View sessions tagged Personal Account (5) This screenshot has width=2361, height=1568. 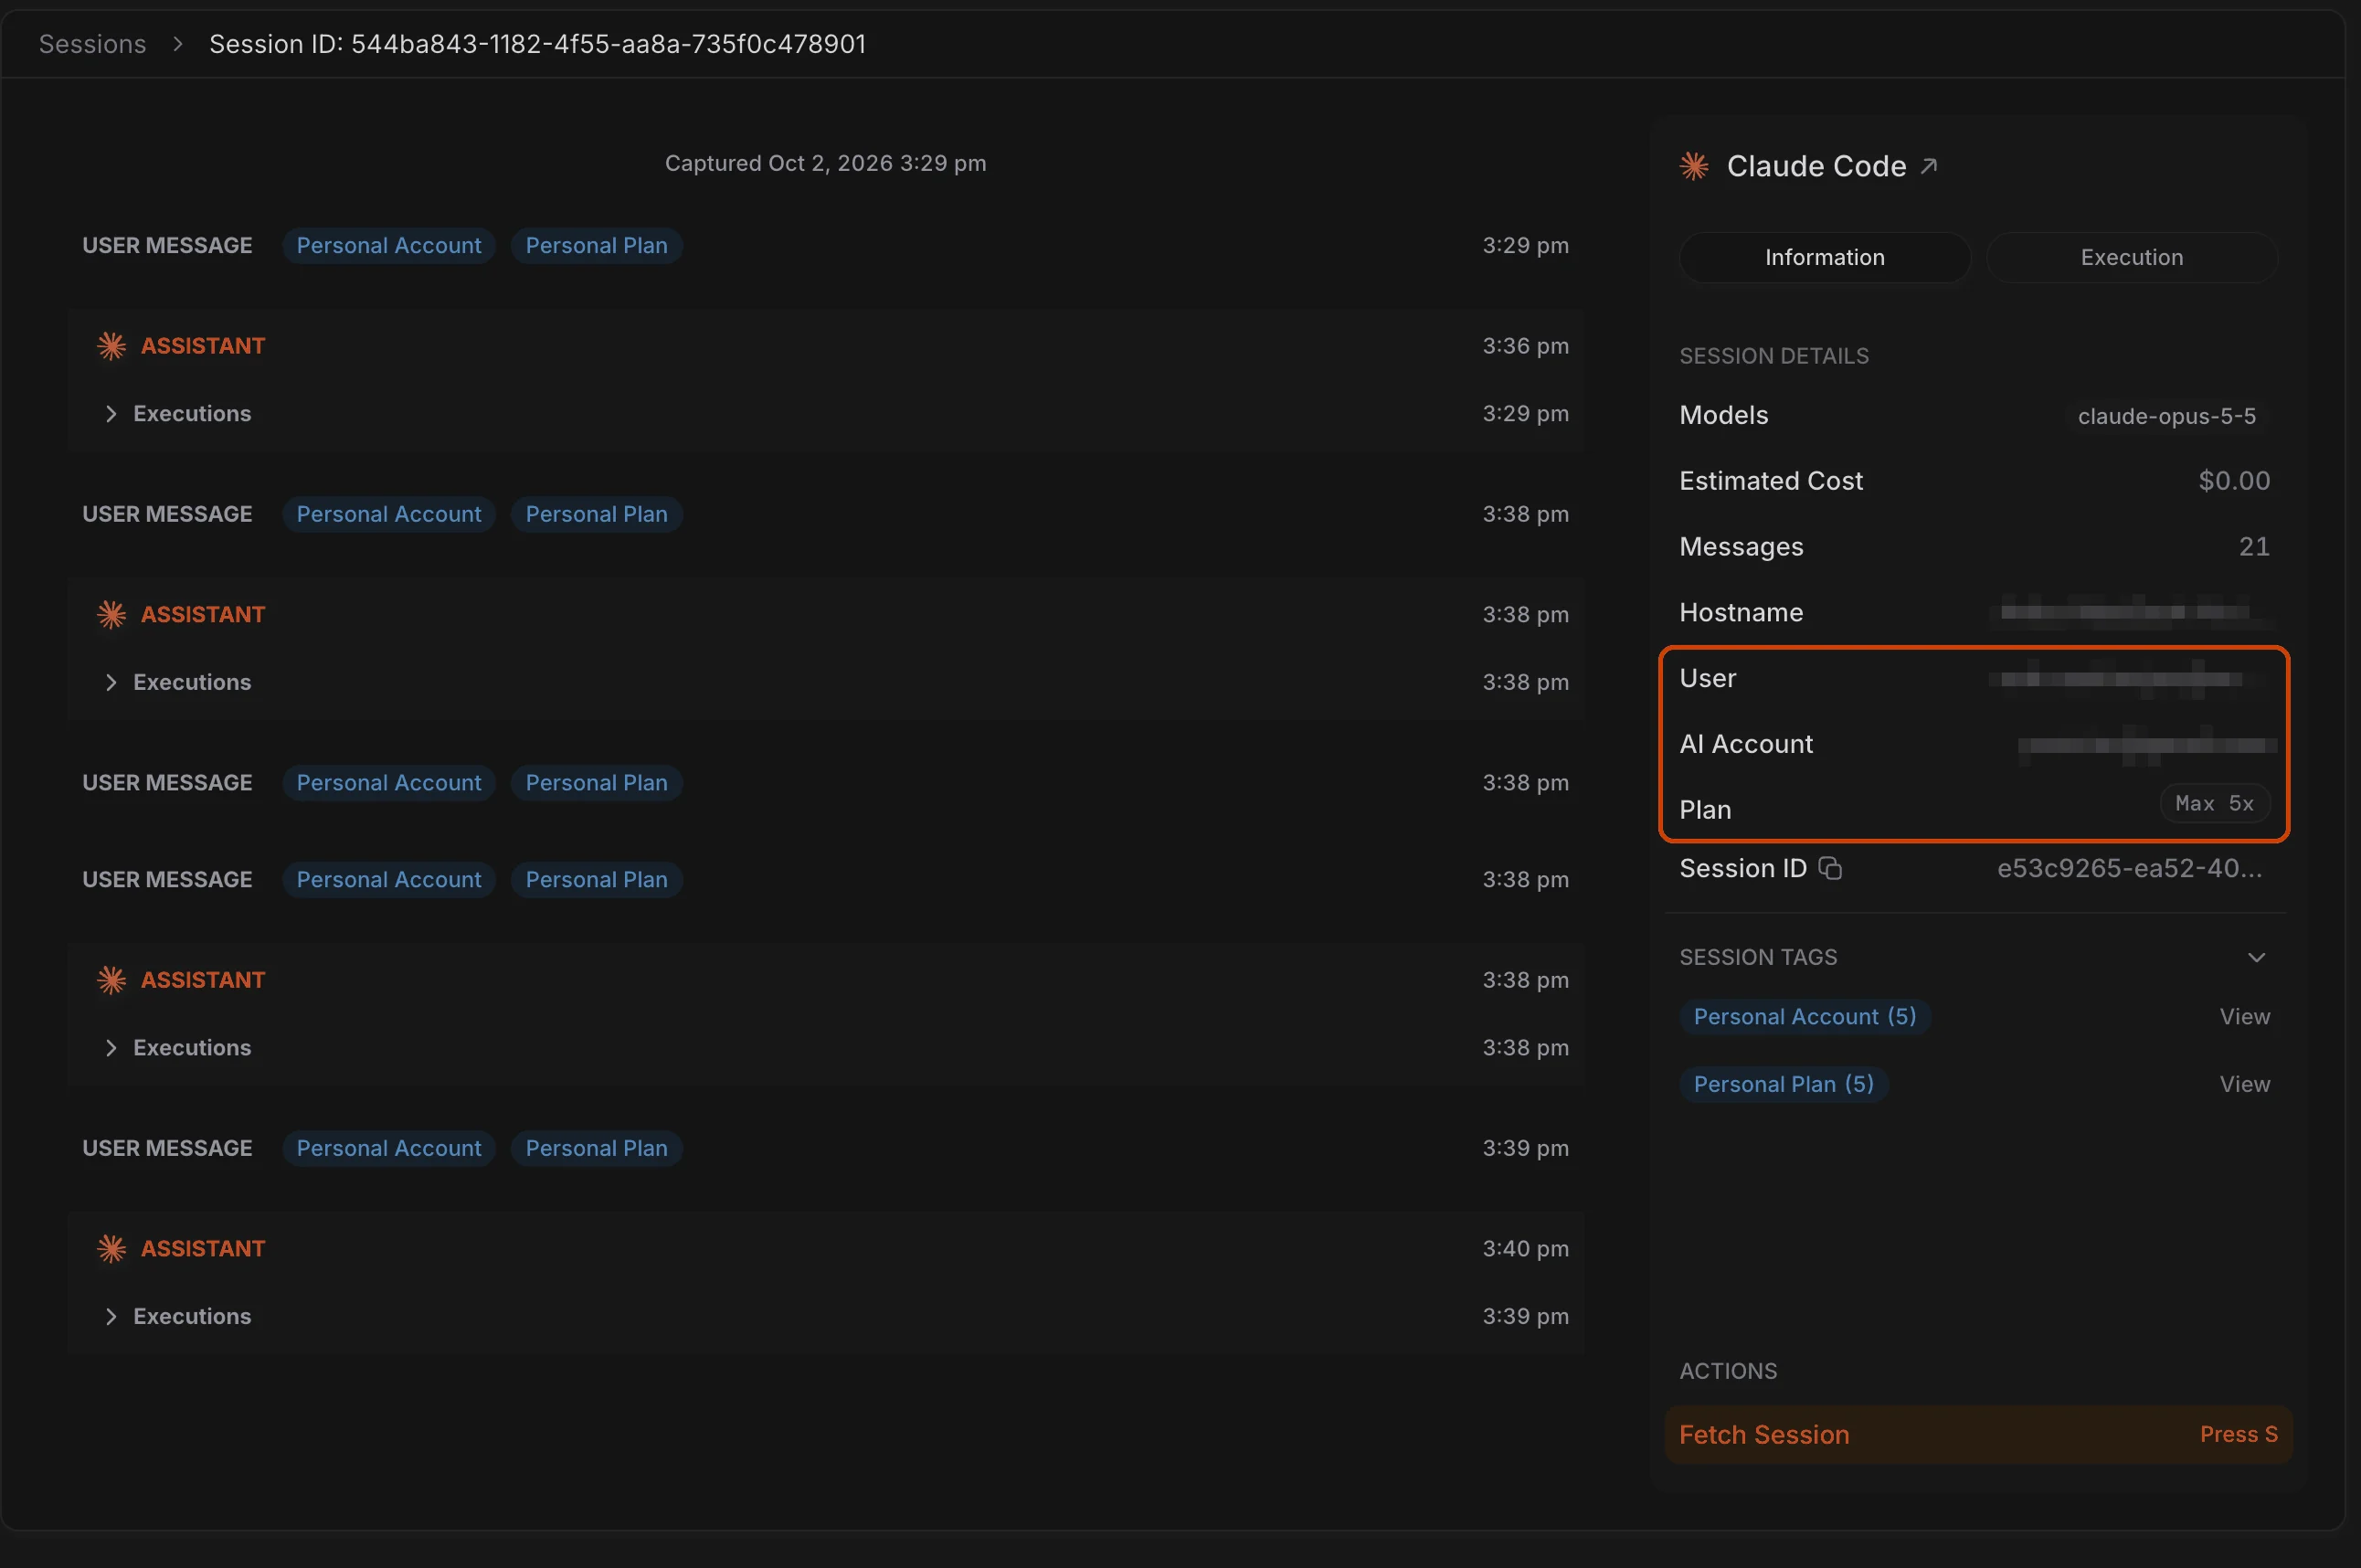point(2244,1016)
